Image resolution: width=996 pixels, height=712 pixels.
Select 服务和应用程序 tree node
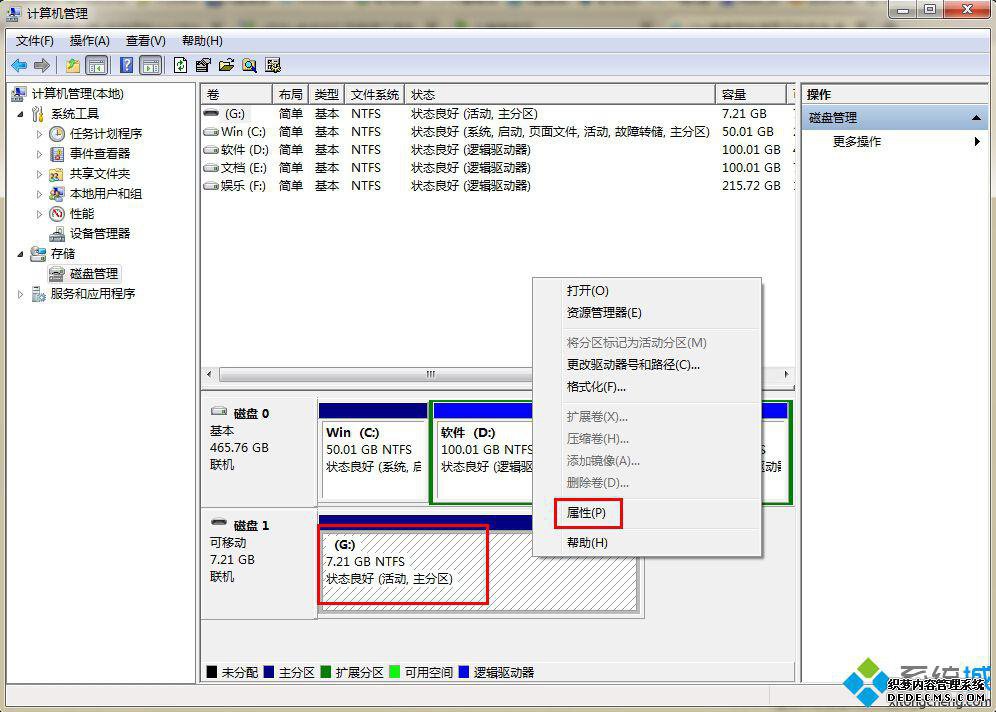(x=93, y=293)
